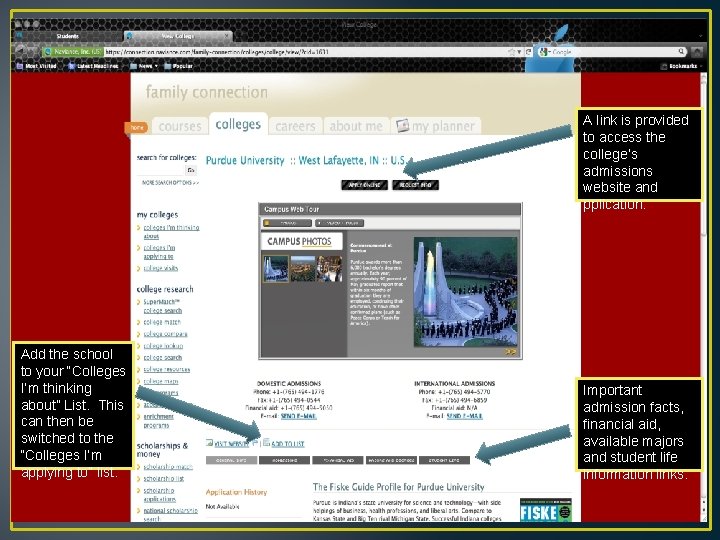
Task: Open the about me tab
Action: tap(356, 126)
